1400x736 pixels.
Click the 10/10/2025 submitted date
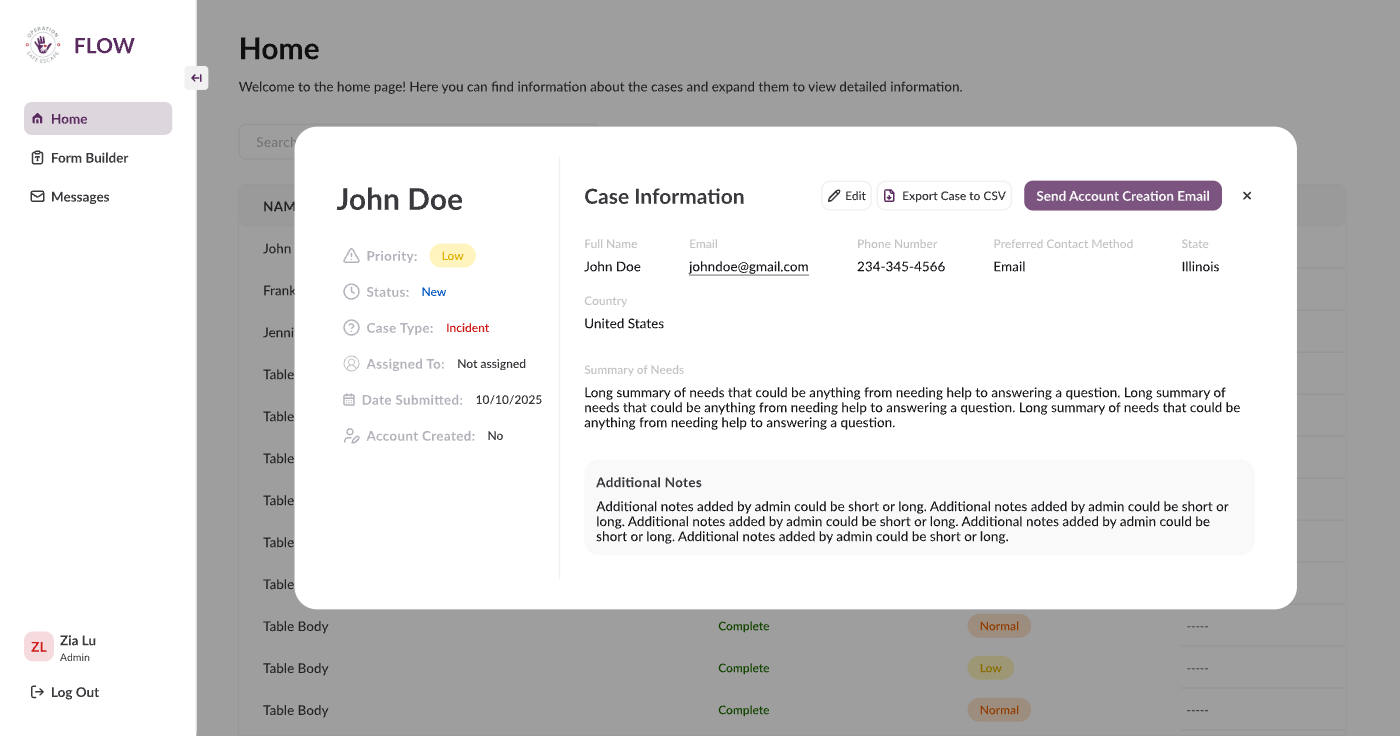click(509, 400)
